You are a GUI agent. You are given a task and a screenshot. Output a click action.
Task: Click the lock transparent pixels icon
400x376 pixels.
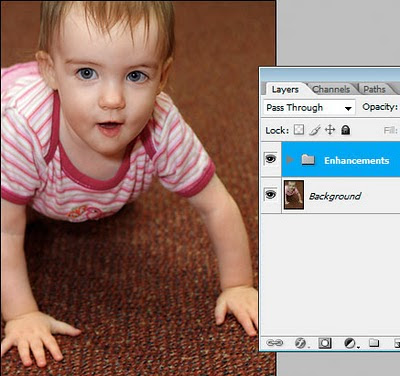(x=299, y=130)
